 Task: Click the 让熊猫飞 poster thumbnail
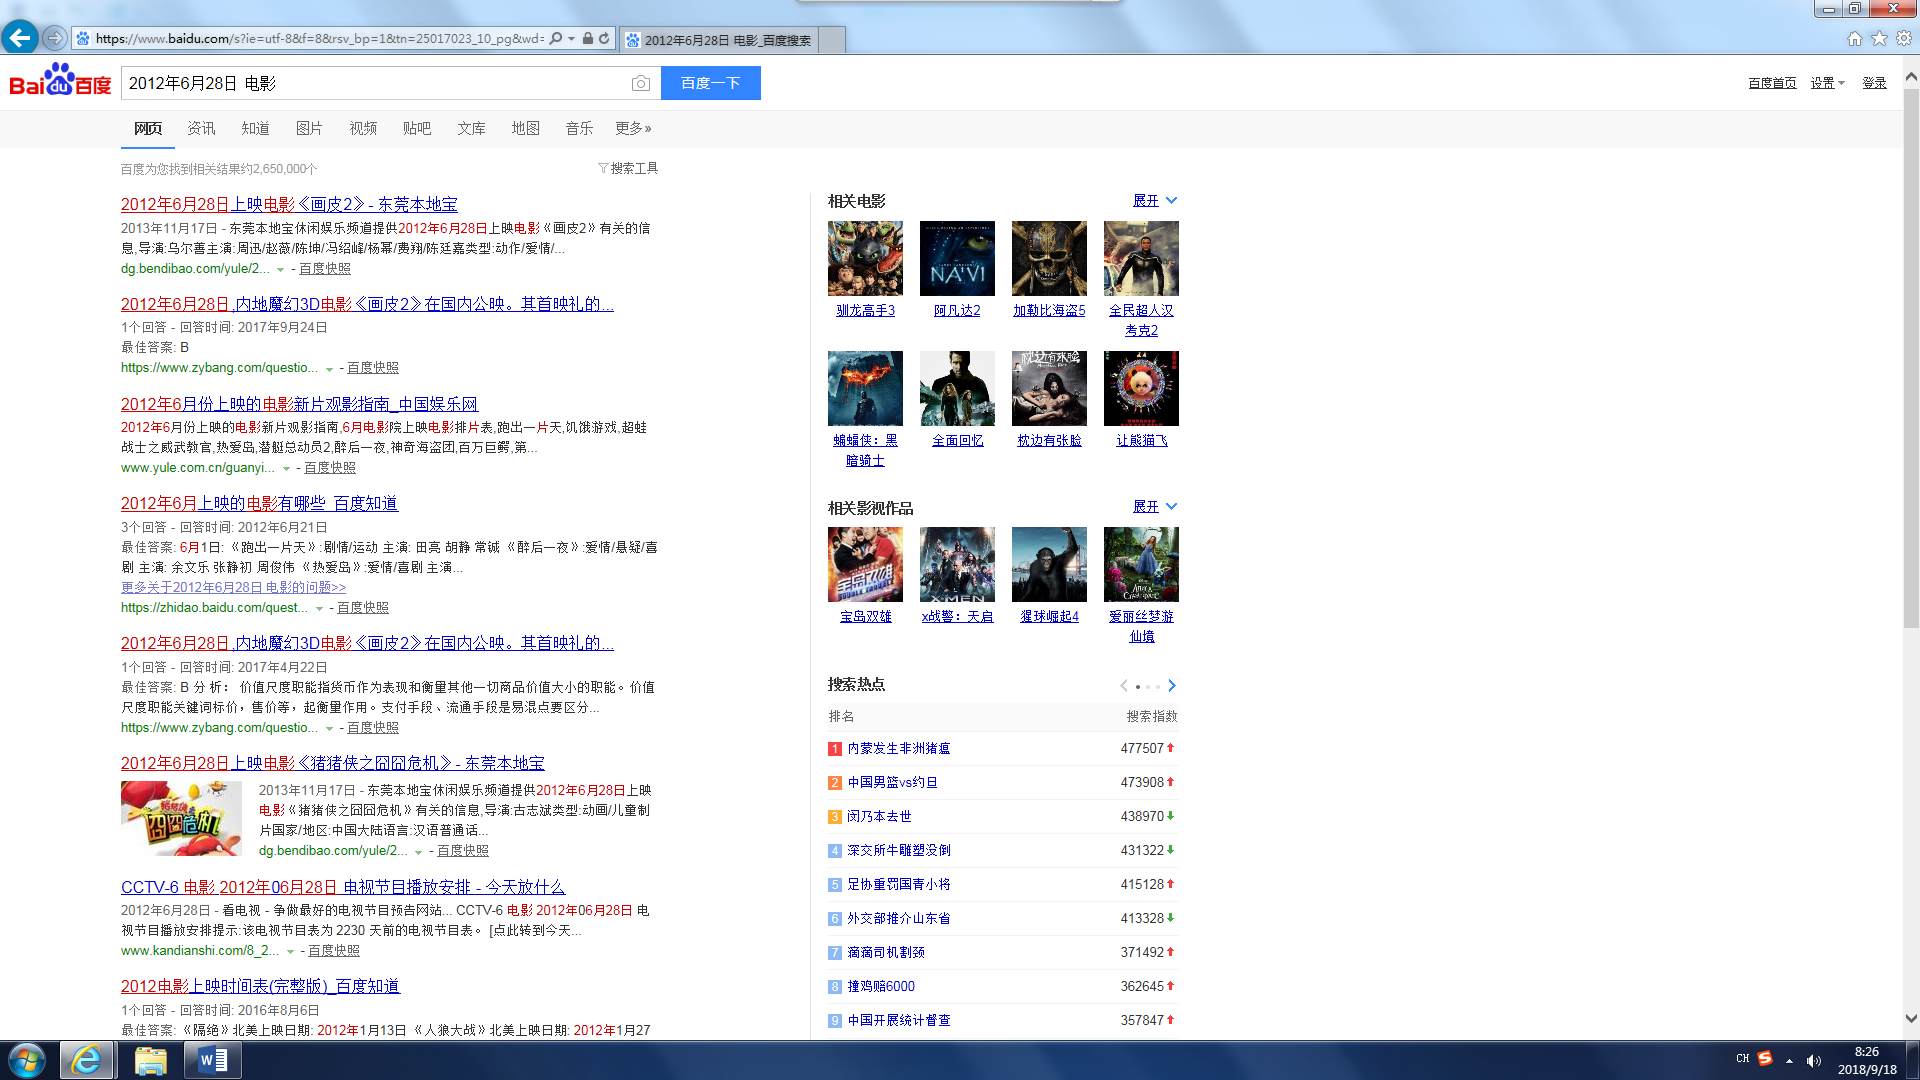(1141, 388)
